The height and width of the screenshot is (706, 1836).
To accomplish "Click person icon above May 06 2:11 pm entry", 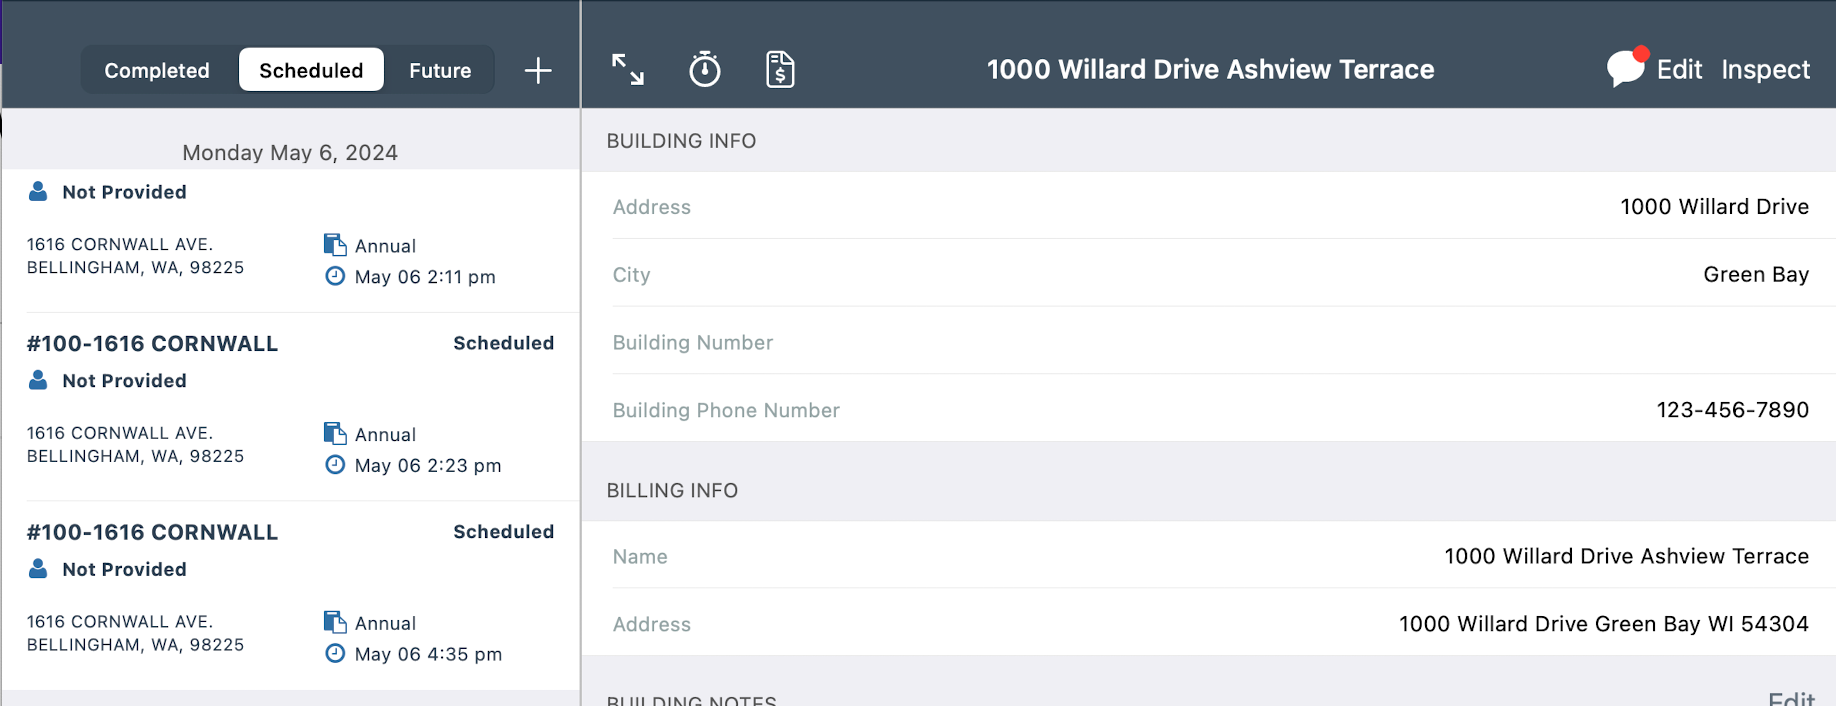I will point(38,191).
